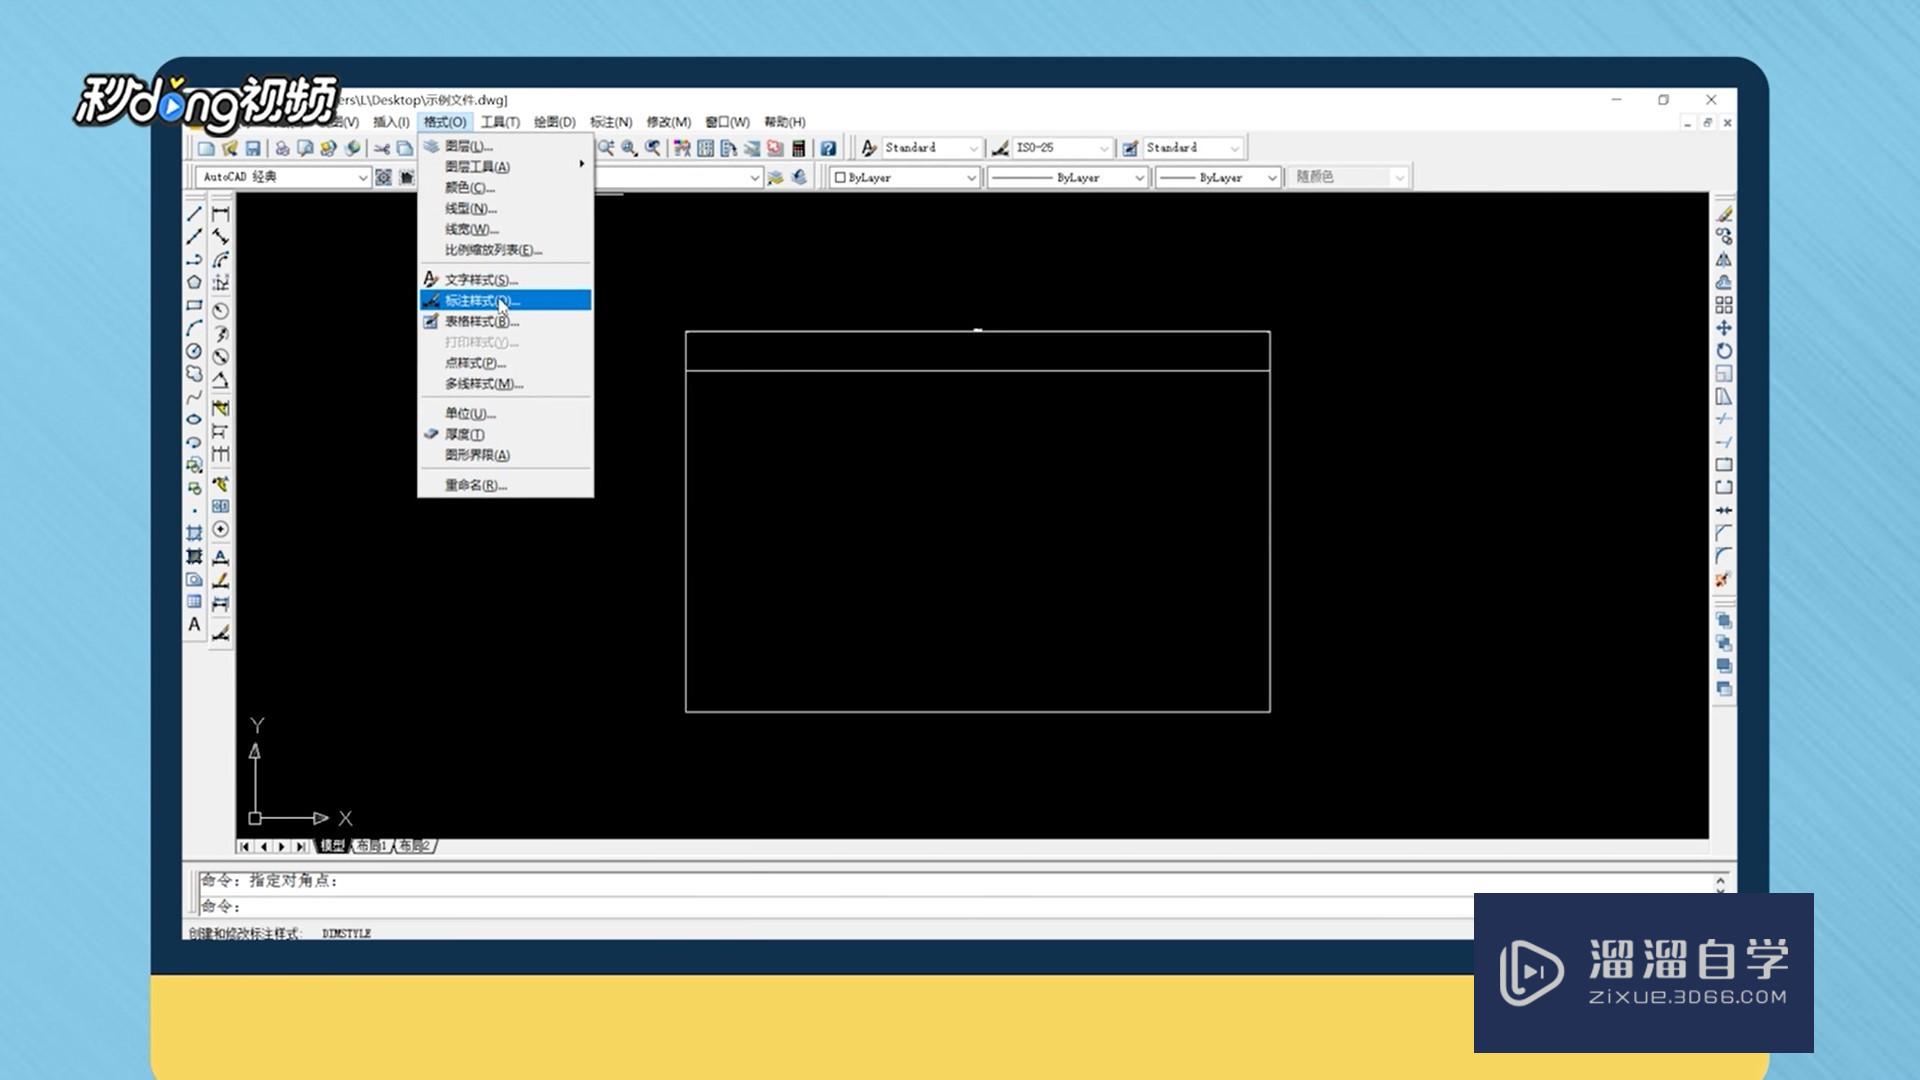Open the 格式(O) menu
Image resolution: width=1920 pixels, height=1080 pixels.
pyautogui.click(x=444, y=122)
